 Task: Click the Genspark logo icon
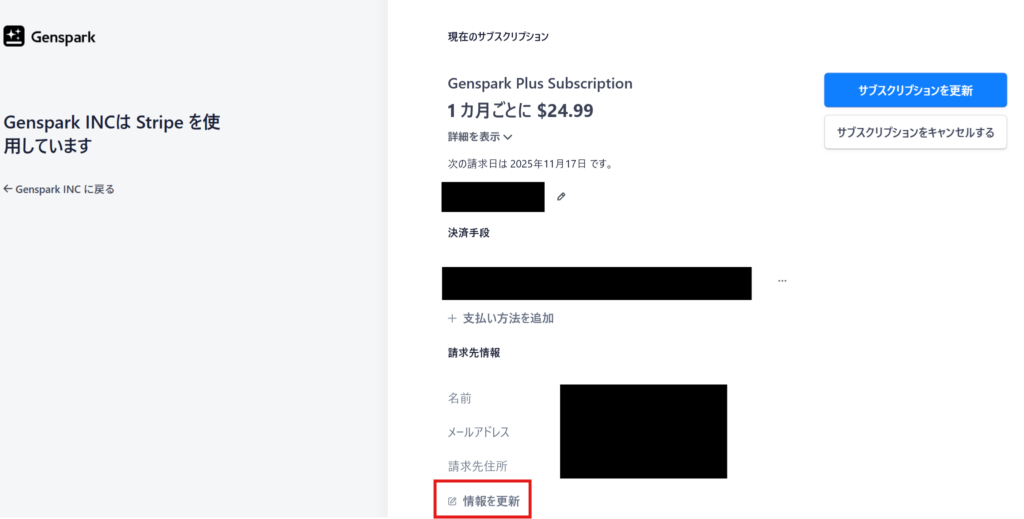click(x=14, y=37)
